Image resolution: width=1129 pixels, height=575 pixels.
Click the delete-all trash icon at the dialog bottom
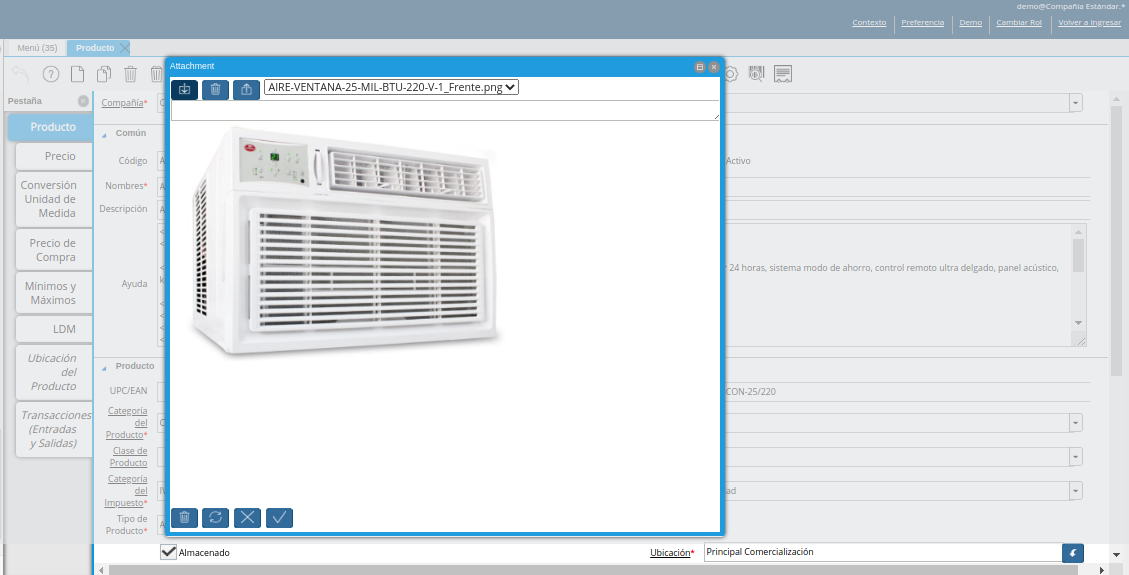pyautogui.click(x=184, y=517)
